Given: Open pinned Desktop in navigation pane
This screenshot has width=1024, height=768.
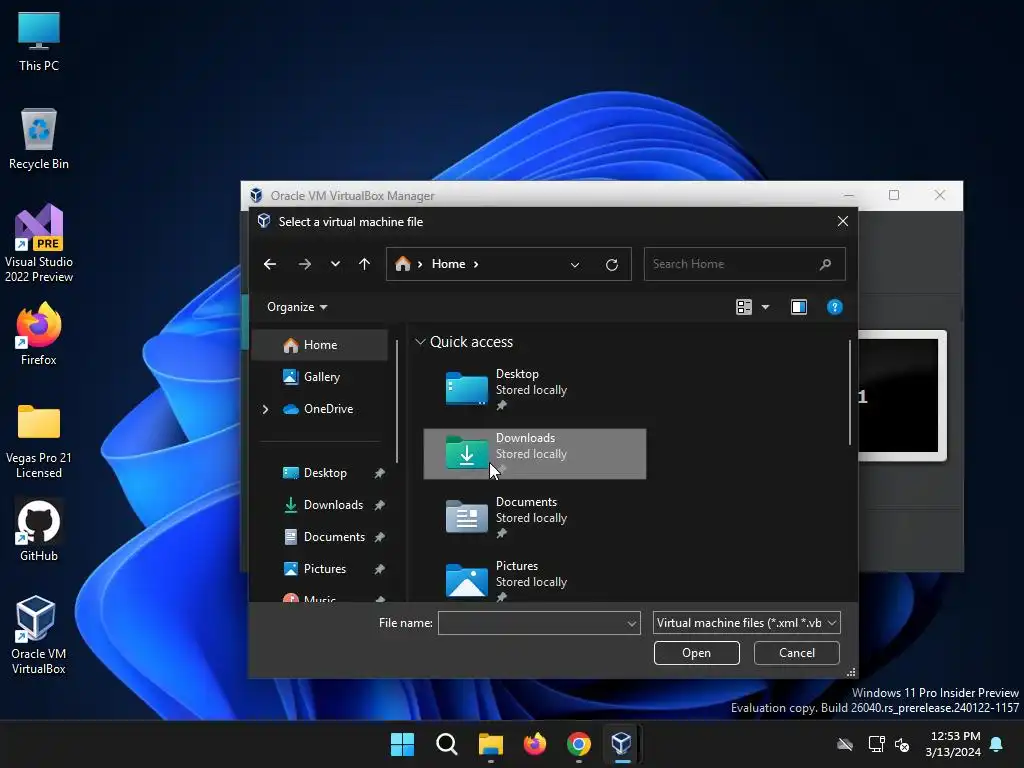Looking at the screenshot, I should 325,473.
